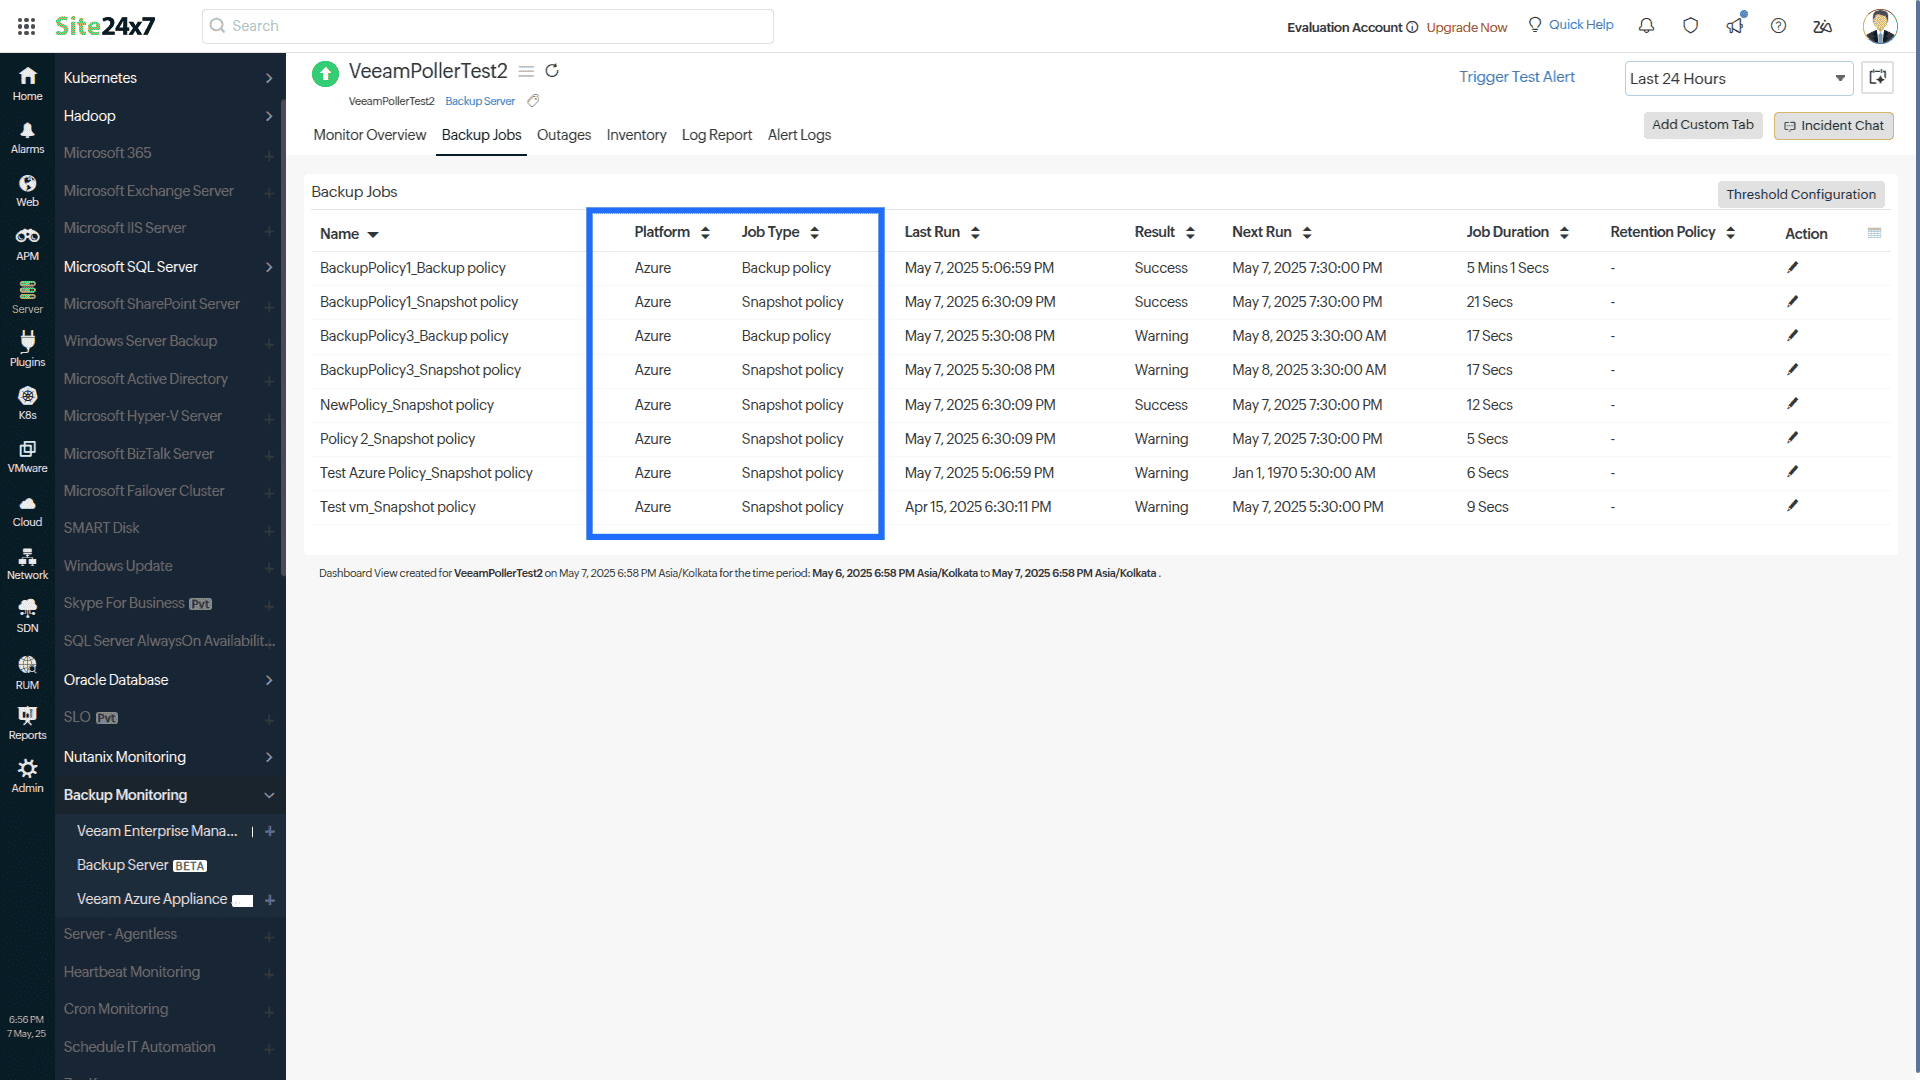Screen dimensions: 1920x1080
Task: Click the announcements megaphone icon
Action: (1735, 25)
